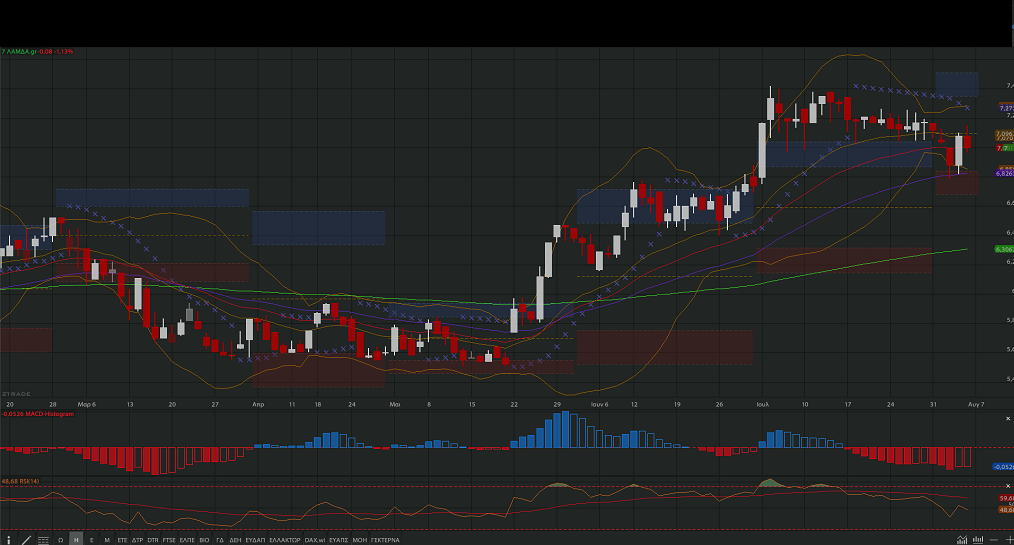Viewport: 1014px width, 545px height.
Task: Click the ΛΑΜΔΑ.gr symbol label
Action: click(x=21, y=51)
